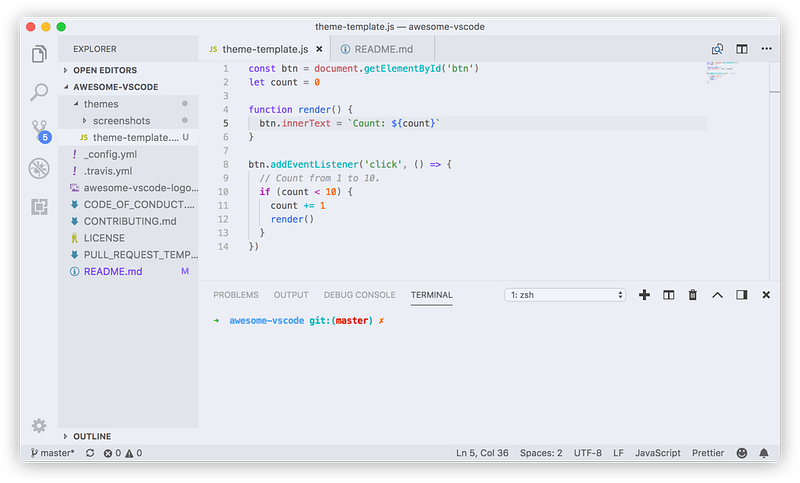
Task: Open the LICENSE file
Action: pos(128,238)
